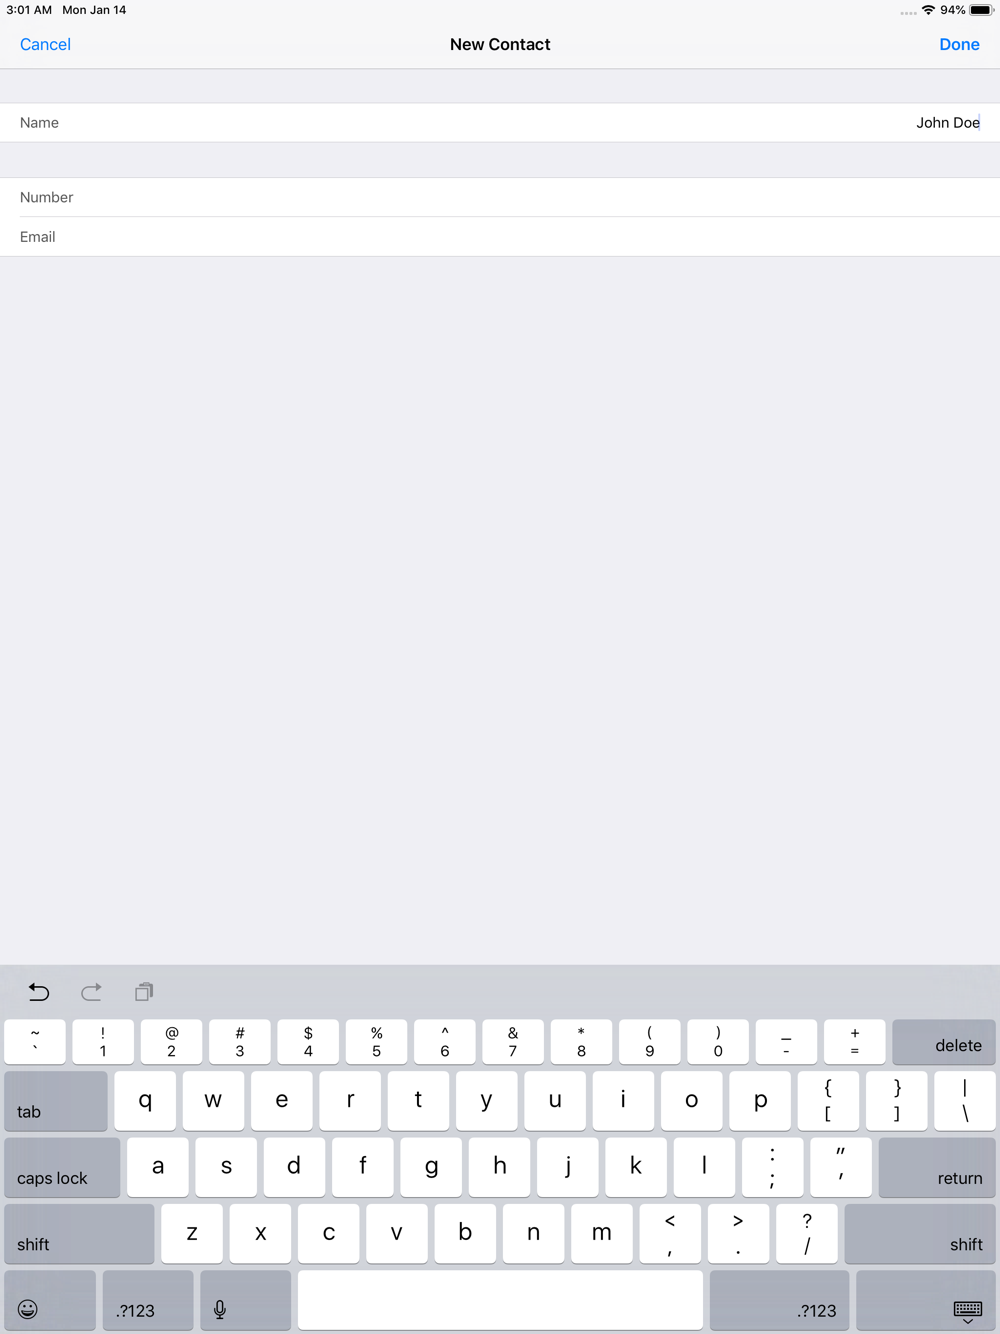Tap the period greater-than key
Image resolution: width=1000 pixels, height=1334 pixels.
(x=738, y=1234)
